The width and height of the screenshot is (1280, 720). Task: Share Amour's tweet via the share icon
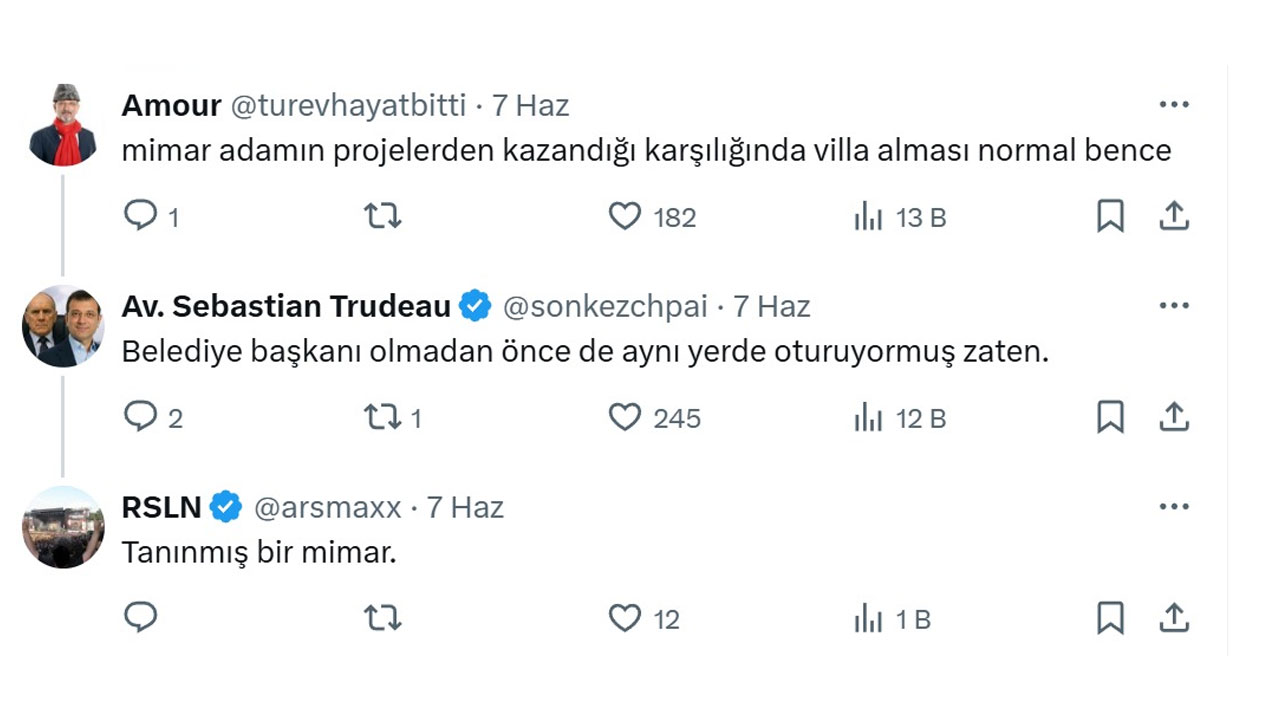[1174, 216]
